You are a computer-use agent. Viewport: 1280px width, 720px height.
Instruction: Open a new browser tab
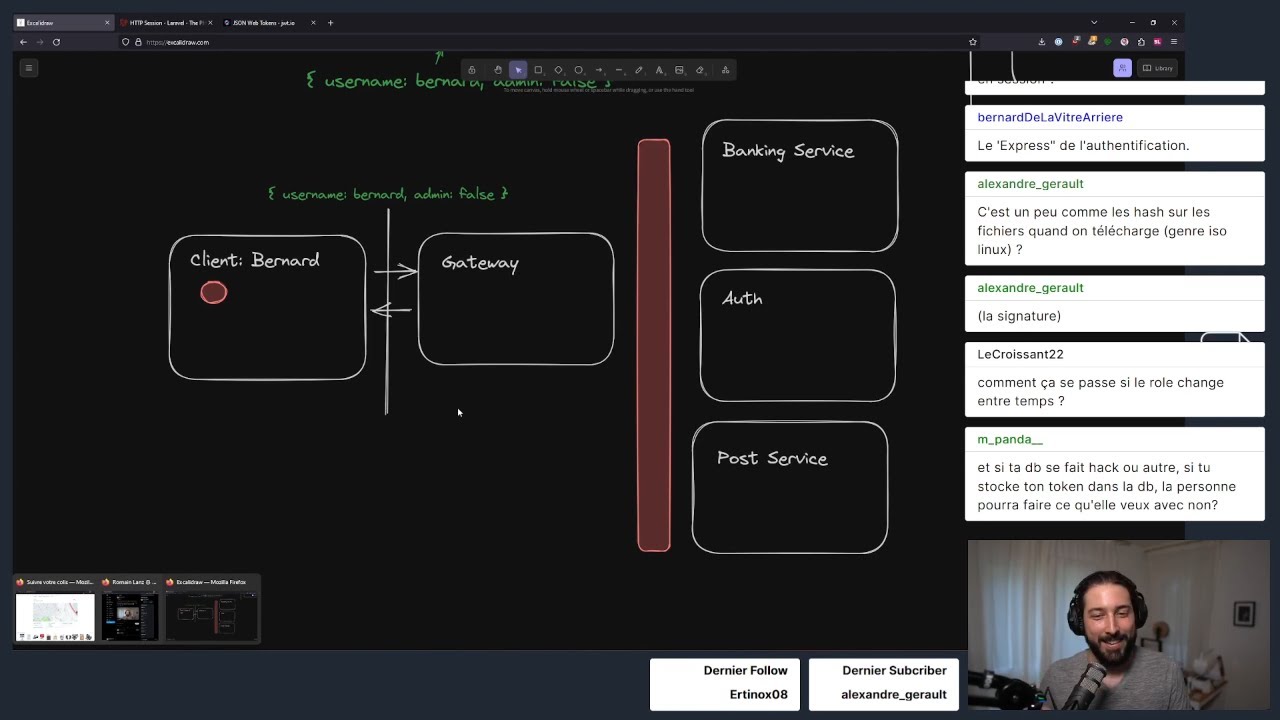(x=330, y=22)
